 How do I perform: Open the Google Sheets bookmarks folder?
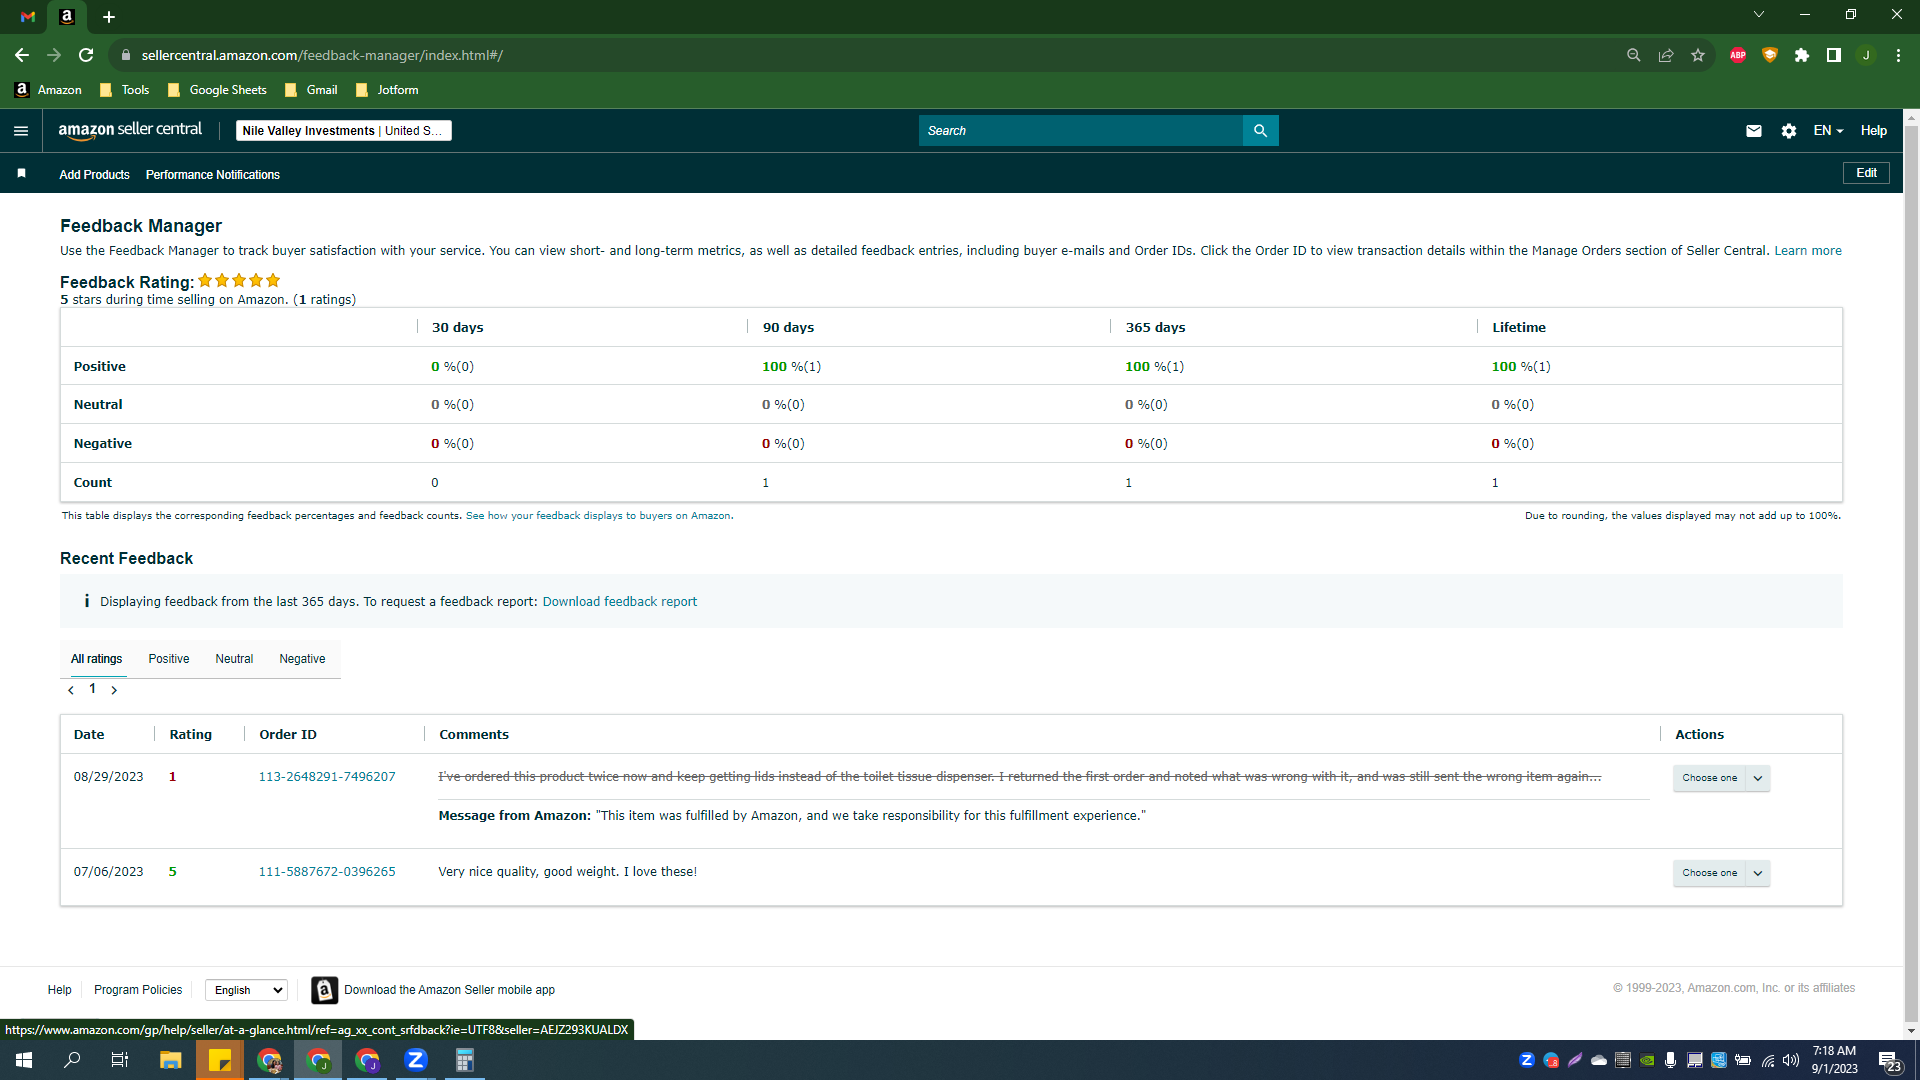[x=218, y=90]
